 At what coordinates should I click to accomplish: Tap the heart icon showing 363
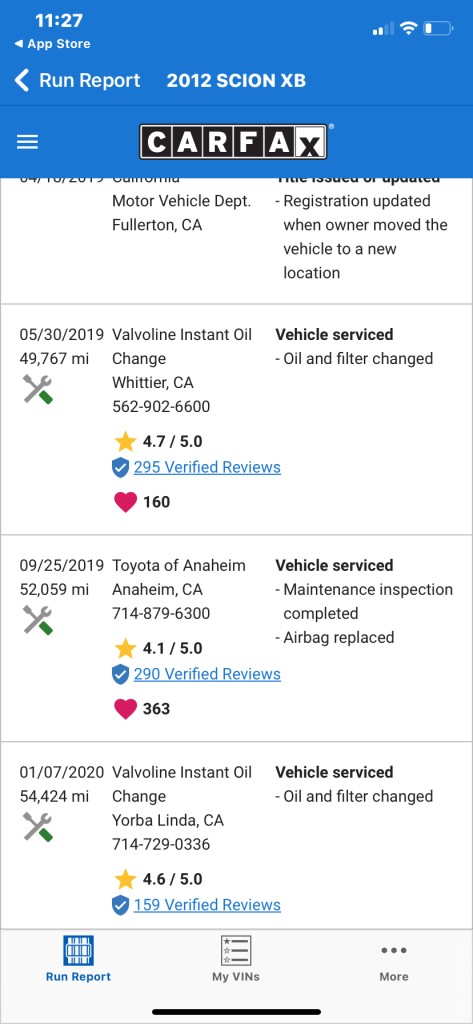click(125, 709)
